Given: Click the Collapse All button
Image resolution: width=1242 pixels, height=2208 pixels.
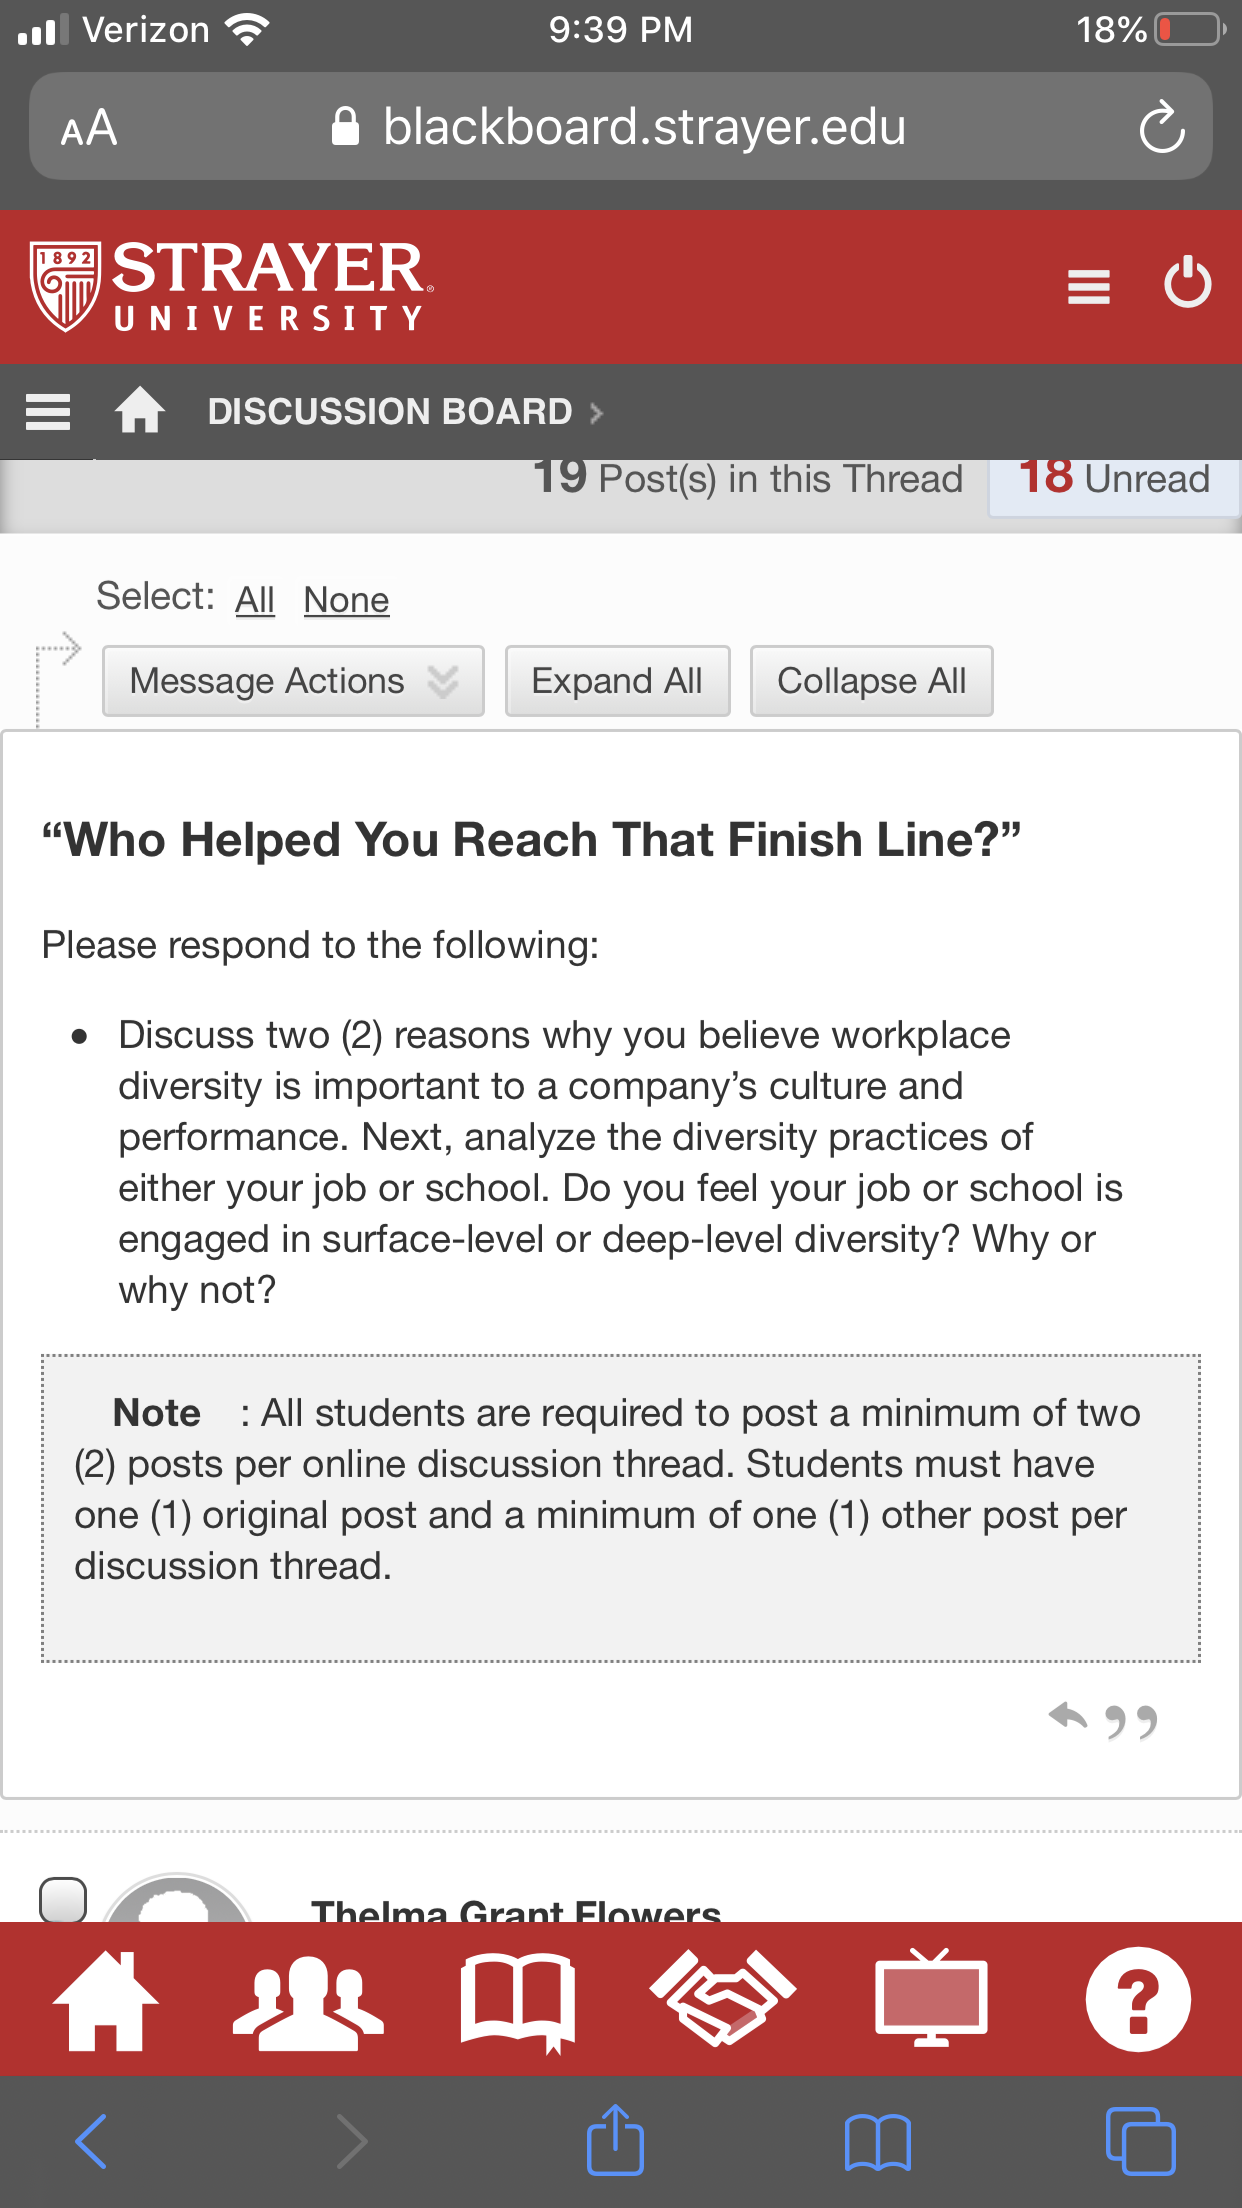Looking at the screenshot, I should point(871,681).
